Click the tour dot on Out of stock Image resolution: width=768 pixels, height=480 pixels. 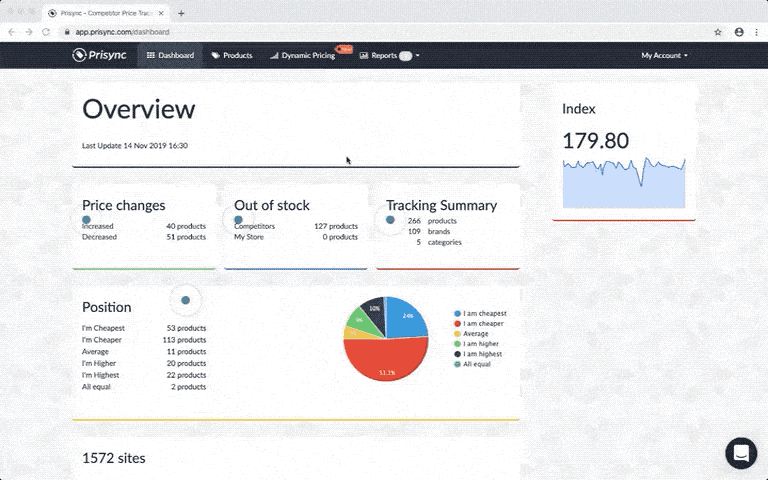click(238, 219)
